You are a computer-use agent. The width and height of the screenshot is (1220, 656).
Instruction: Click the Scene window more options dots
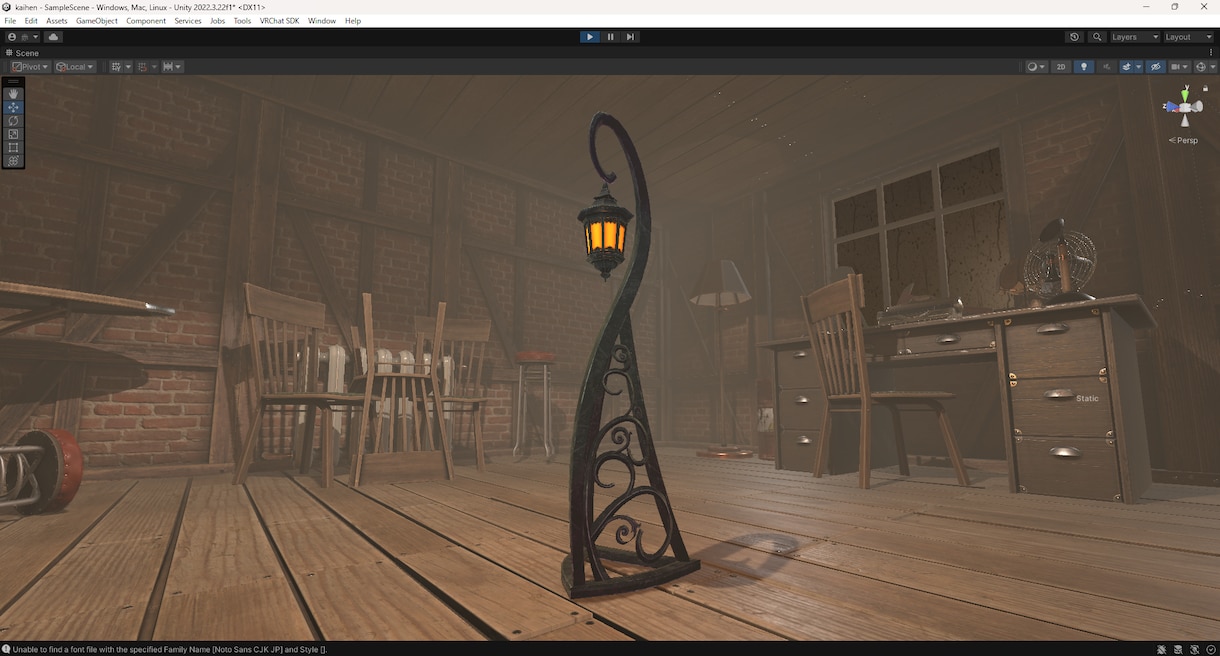1209,53
